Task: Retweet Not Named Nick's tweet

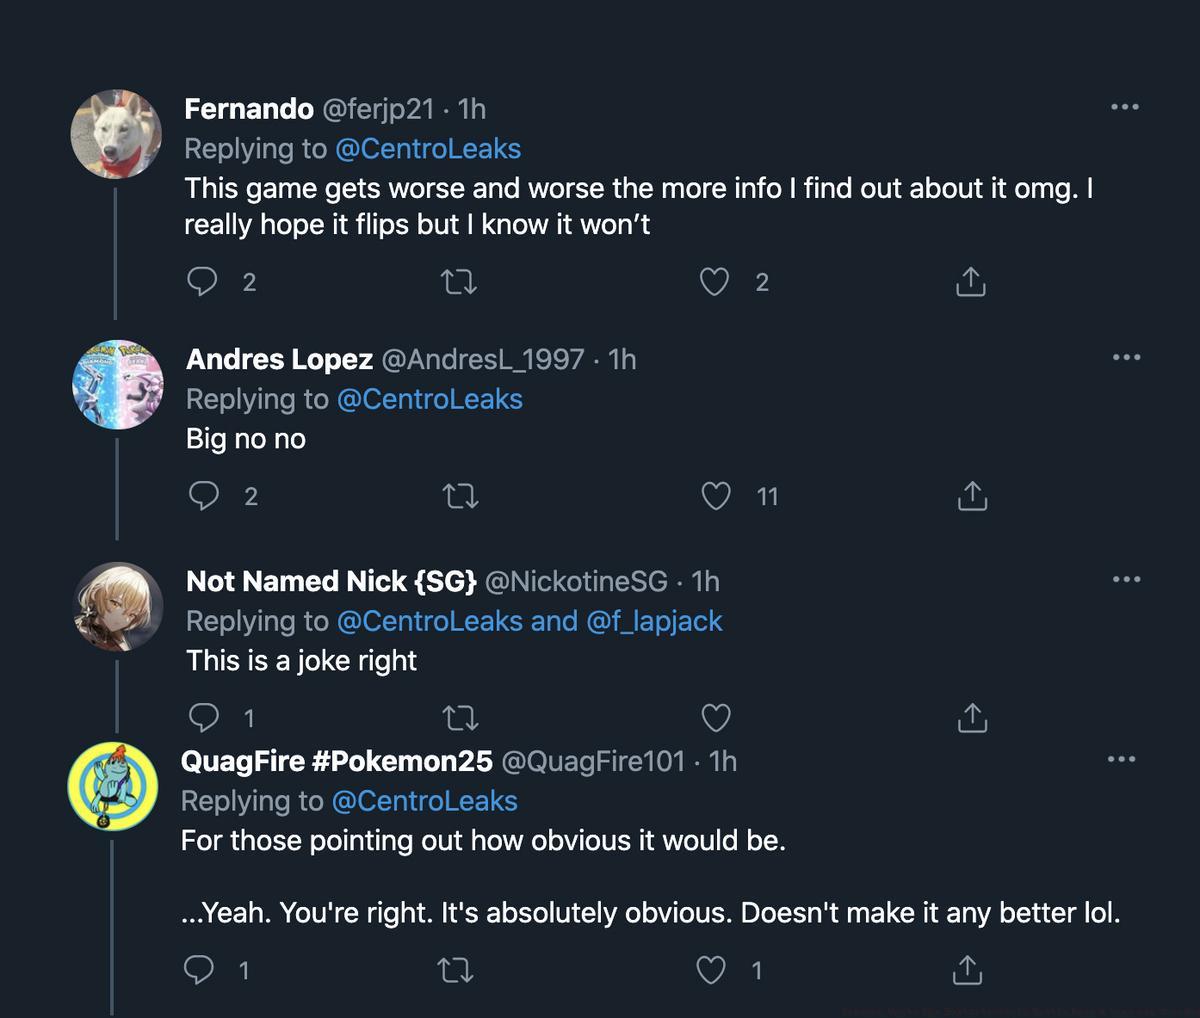Action: (461, 718)
